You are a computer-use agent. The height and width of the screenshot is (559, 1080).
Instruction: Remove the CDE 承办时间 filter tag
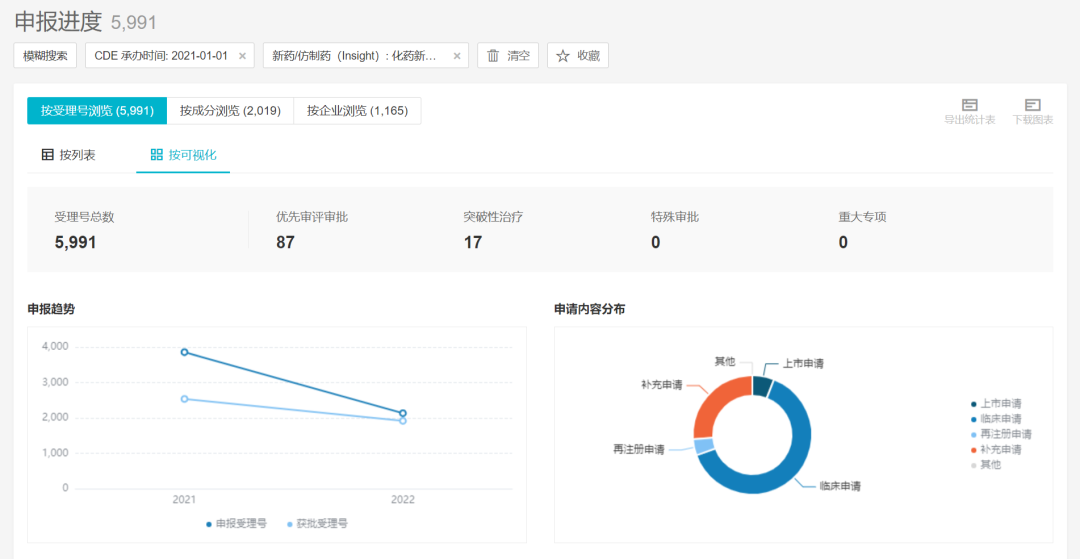[x=242, y=56]
